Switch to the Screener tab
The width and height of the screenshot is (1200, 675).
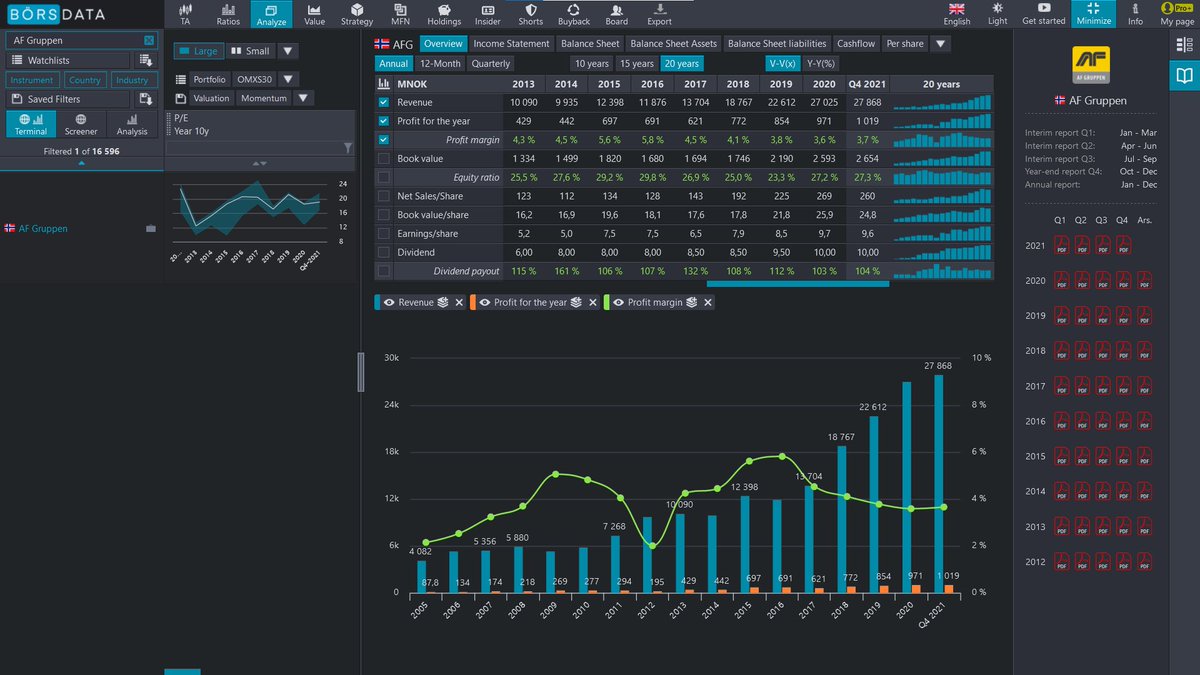click(x=81, y=124)
